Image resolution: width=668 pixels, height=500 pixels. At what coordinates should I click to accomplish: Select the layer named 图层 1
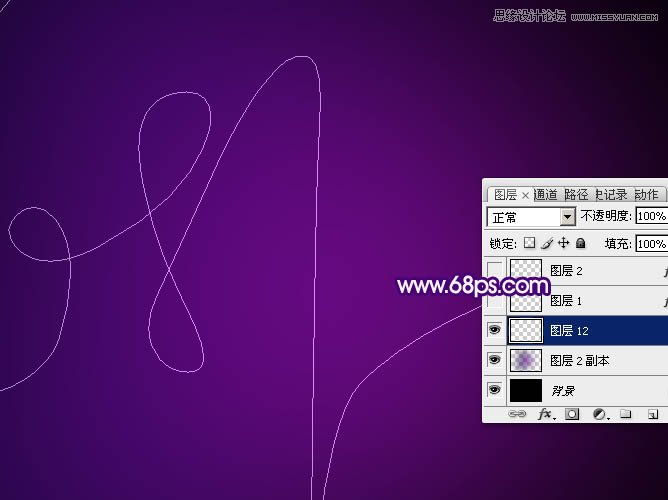pos(566,301)
